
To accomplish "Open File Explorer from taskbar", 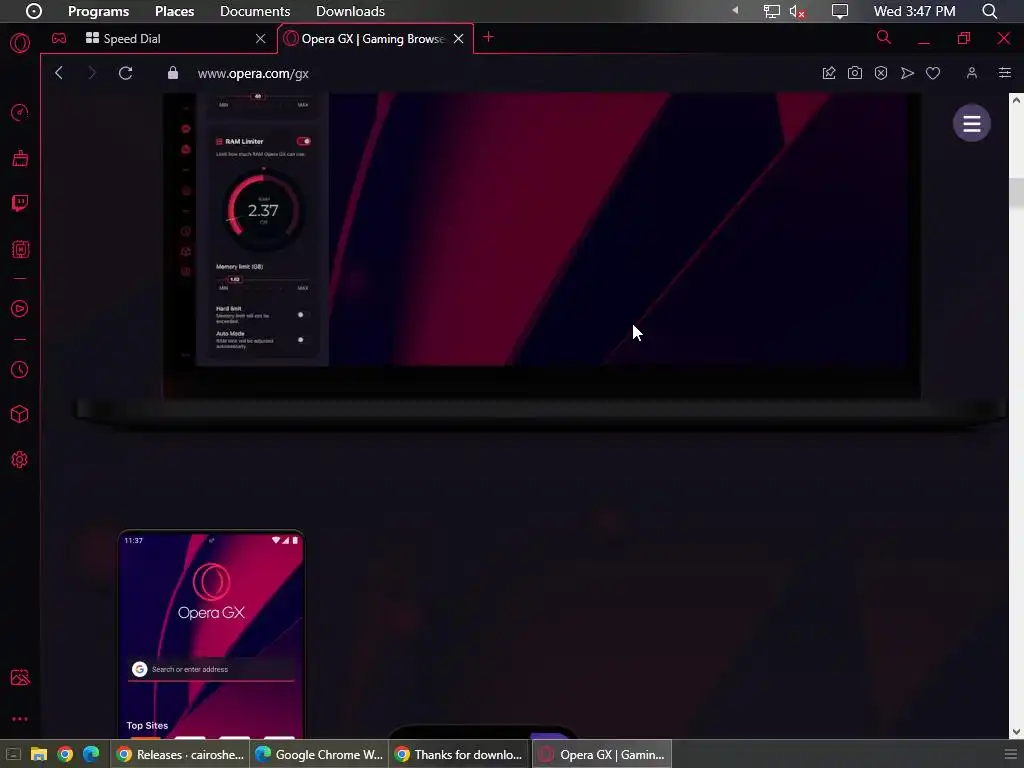I will coord(39,754).
